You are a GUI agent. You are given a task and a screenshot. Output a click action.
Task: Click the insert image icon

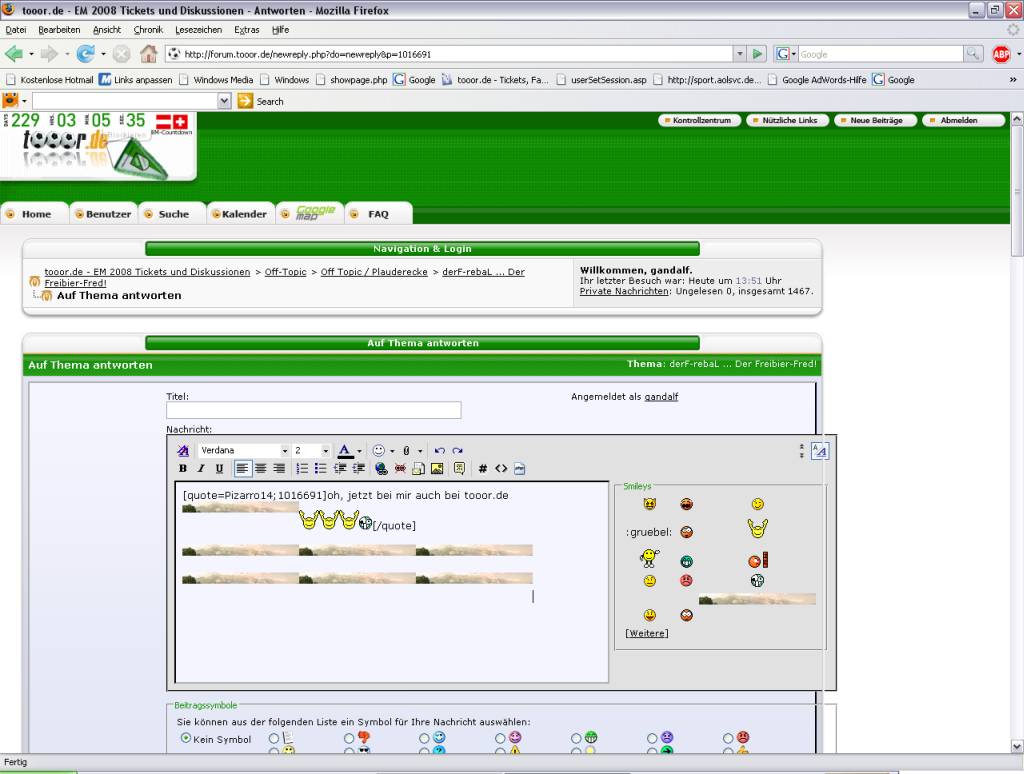pos(437,468)
